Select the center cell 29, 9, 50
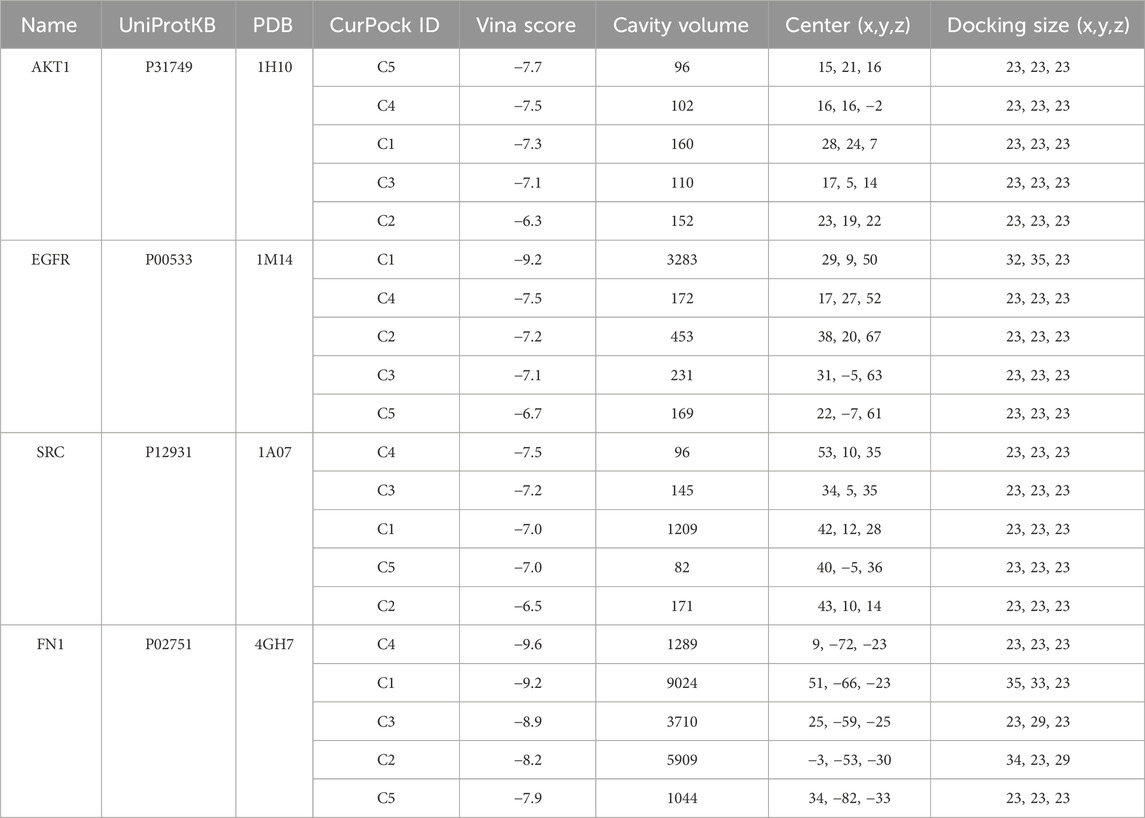The height and width of the screenshot is (818, 1145). click(x=849, y=260)
